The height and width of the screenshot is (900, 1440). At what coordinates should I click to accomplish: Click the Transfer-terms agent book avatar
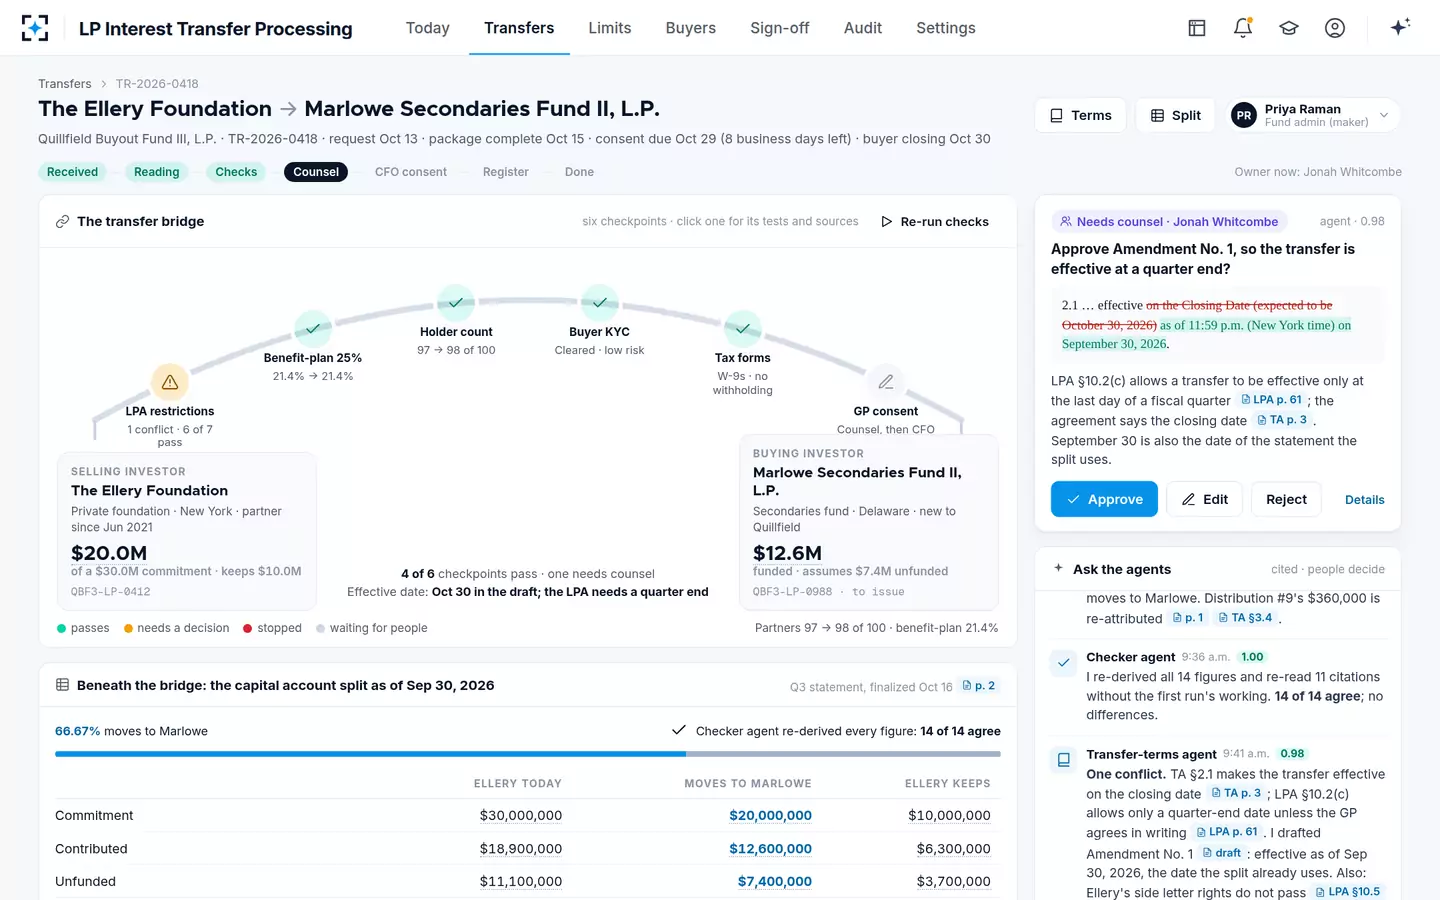point(1064,759)
